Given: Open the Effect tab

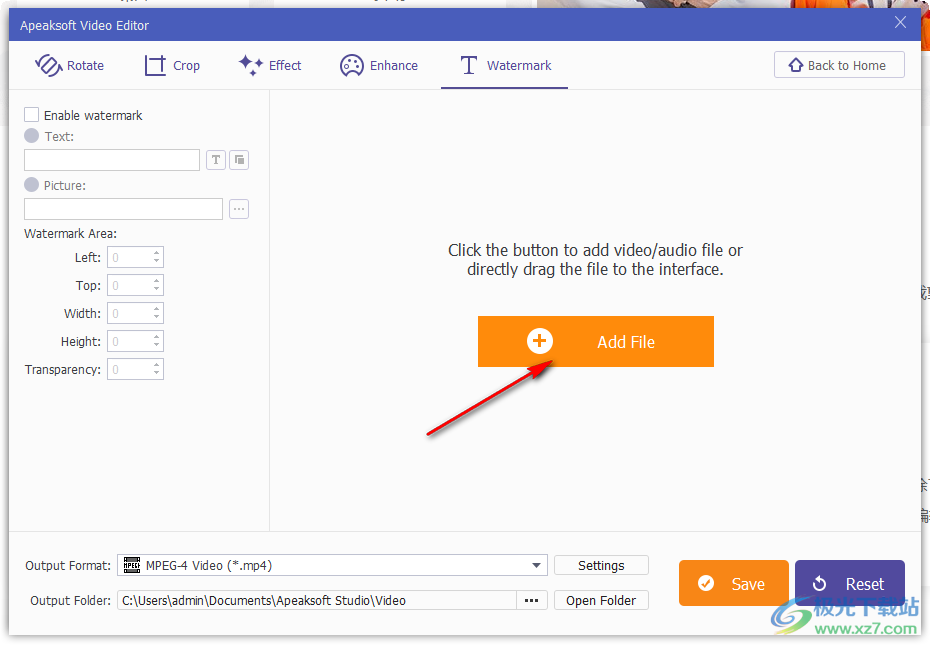Looking at the screenshot, I should coord(270,65).
